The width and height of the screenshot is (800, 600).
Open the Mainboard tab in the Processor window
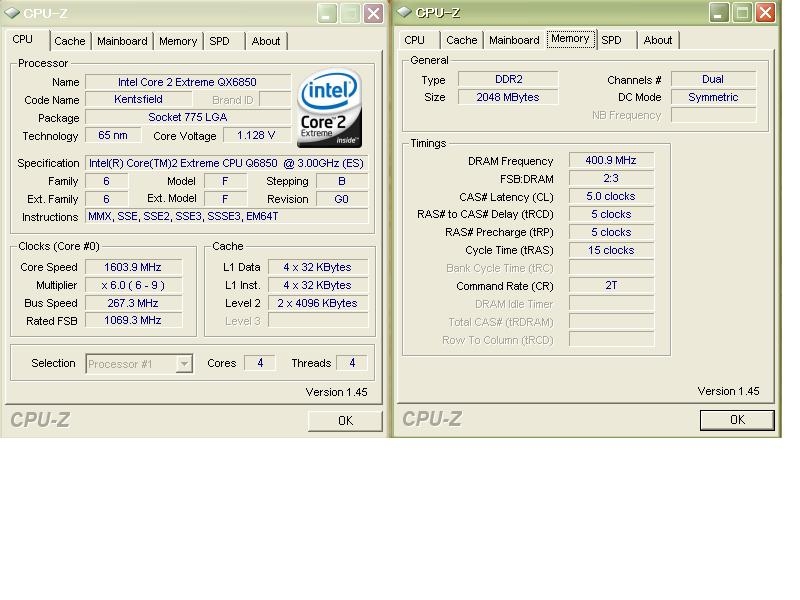pos(122,41)
